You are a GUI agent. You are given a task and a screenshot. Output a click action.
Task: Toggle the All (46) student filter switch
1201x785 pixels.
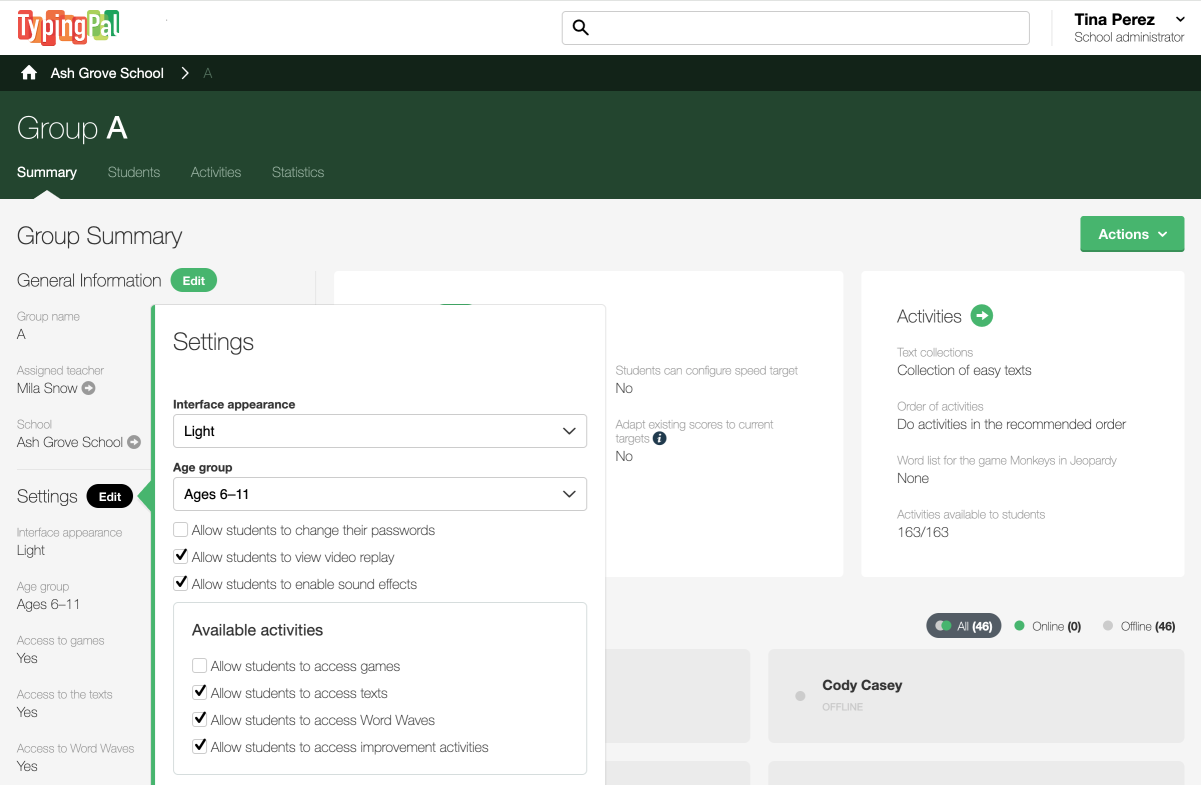point(941,625)
